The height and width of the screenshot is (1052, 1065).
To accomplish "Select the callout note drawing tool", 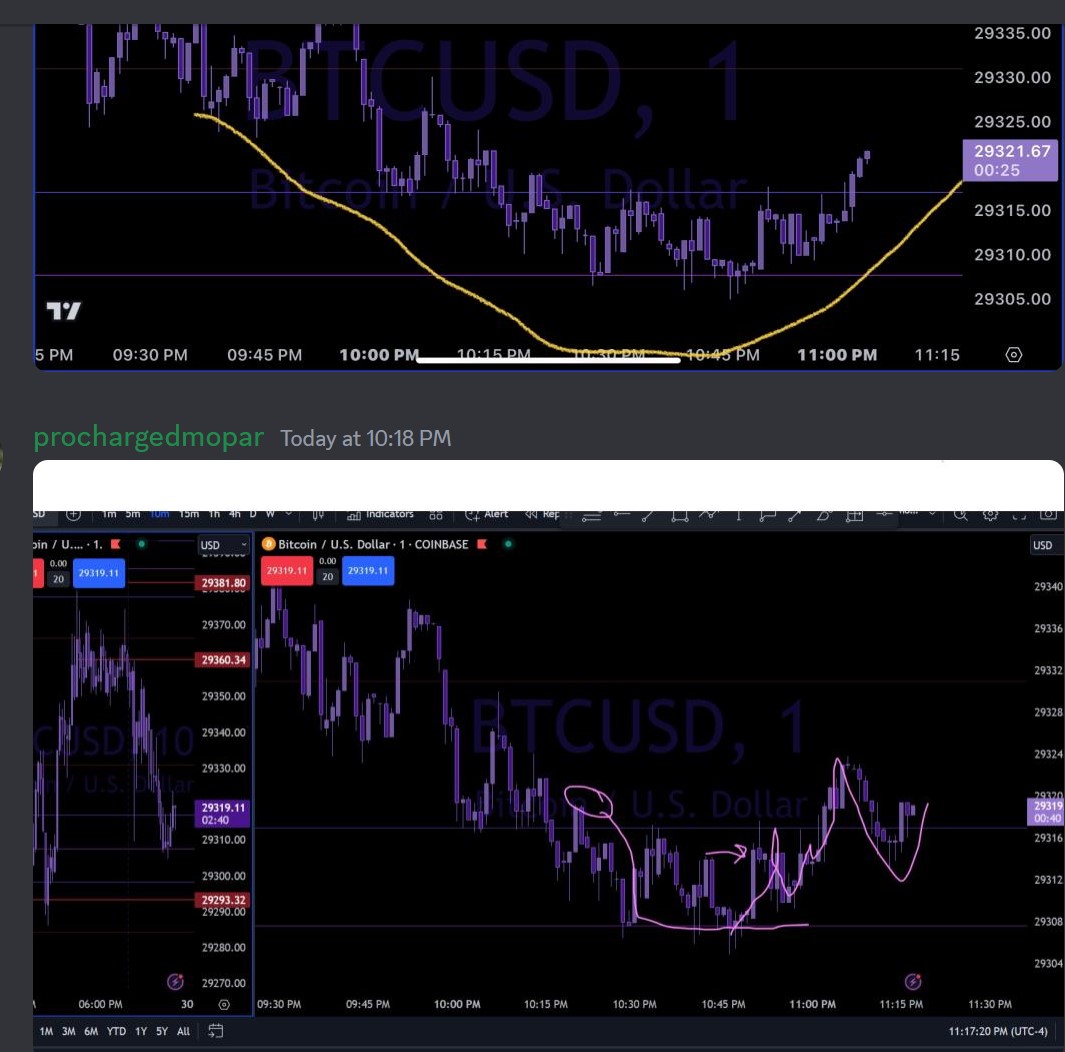I will click(768, 515).
